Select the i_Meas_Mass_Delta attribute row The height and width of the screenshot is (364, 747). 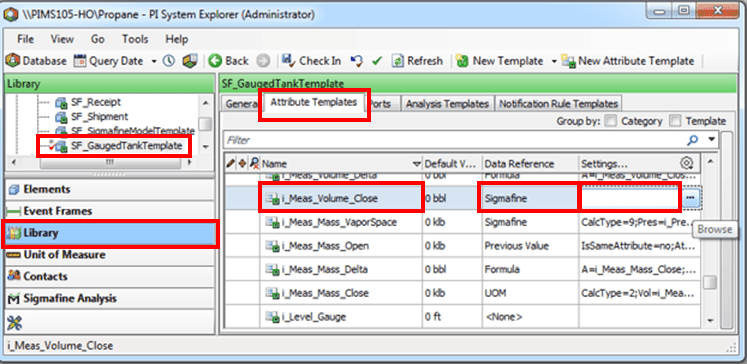tap(463, 269)
